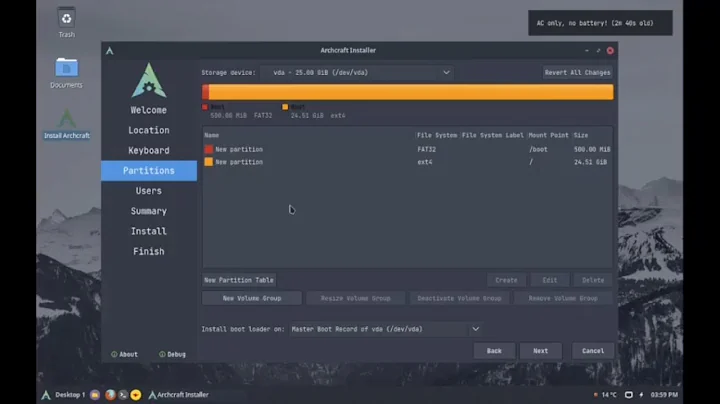Click the File System Label column header
The width and height of the screenshot is (720, 404).
point(493,135)
